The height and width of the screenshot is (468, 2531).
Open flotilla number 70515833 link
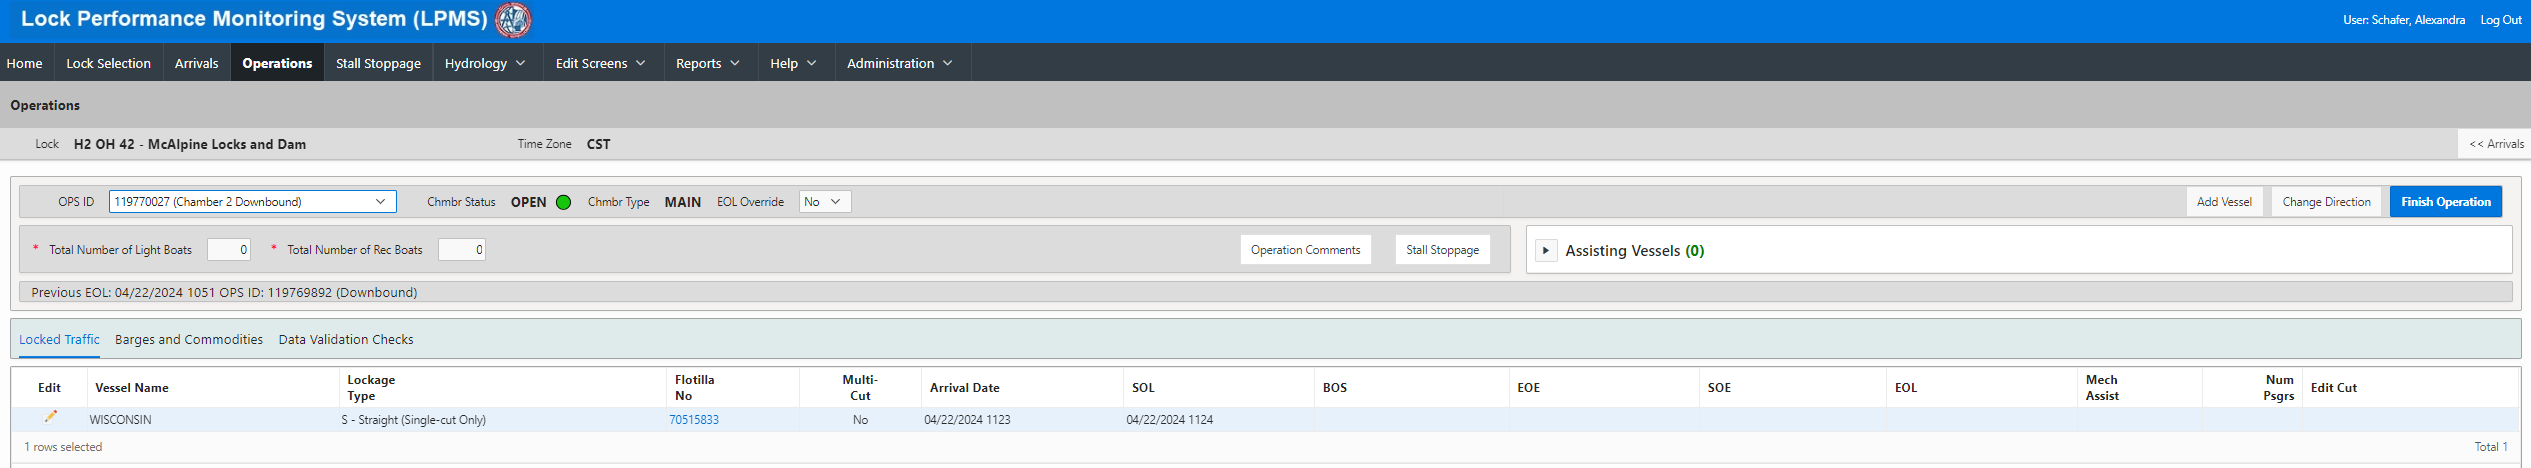(x=694, y=420)
